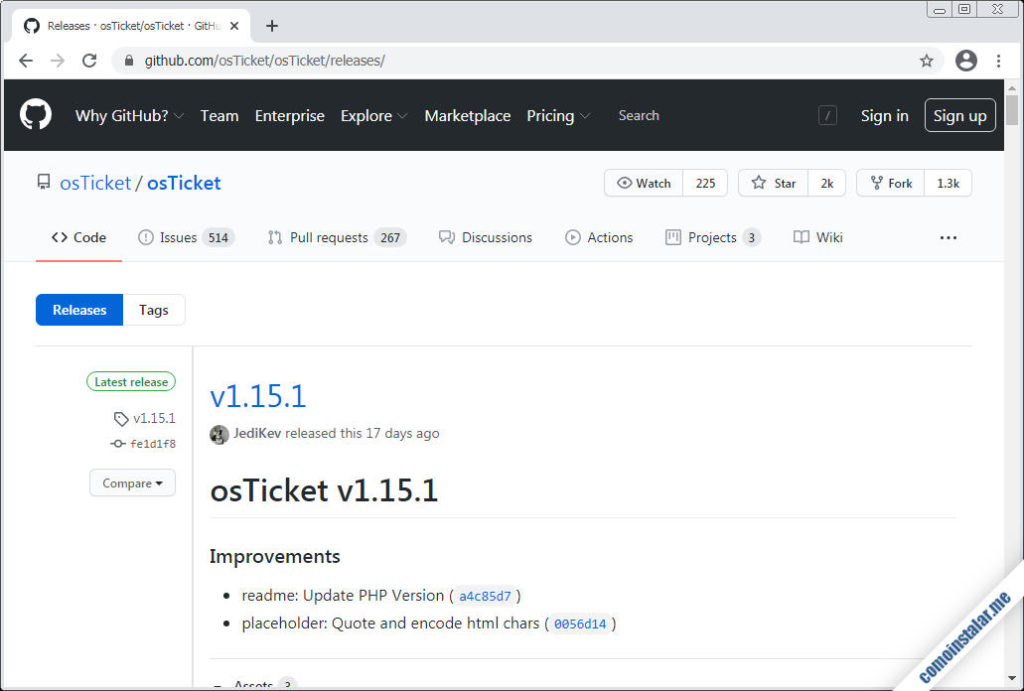1024x691 pixels.
Task: Click the Sign up button
Action: pyautogui.click(x=959, y=115)
